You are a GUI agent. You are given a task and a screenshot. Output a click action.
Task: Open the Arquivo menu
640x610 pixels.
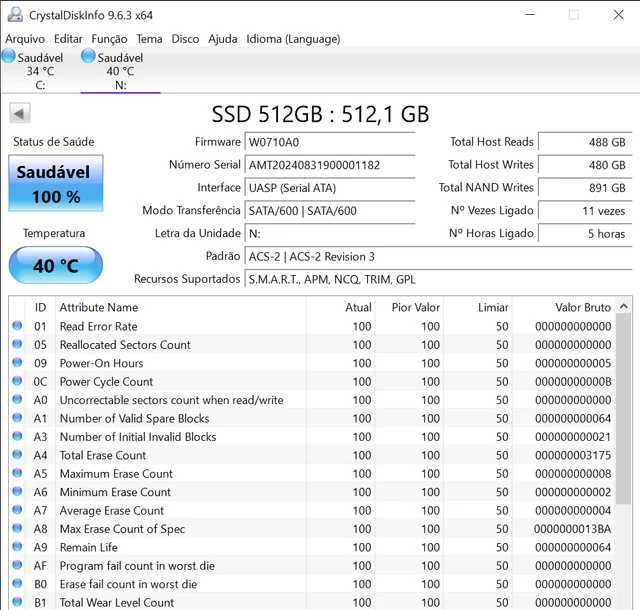point(25,39)
